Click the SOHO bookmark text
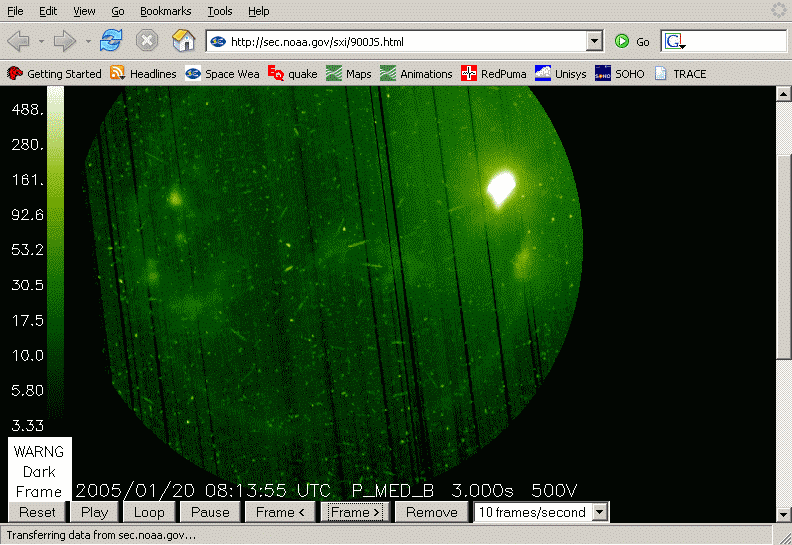Screen dimensions: 792x545 pyautogui.click(x=630, y=74)
